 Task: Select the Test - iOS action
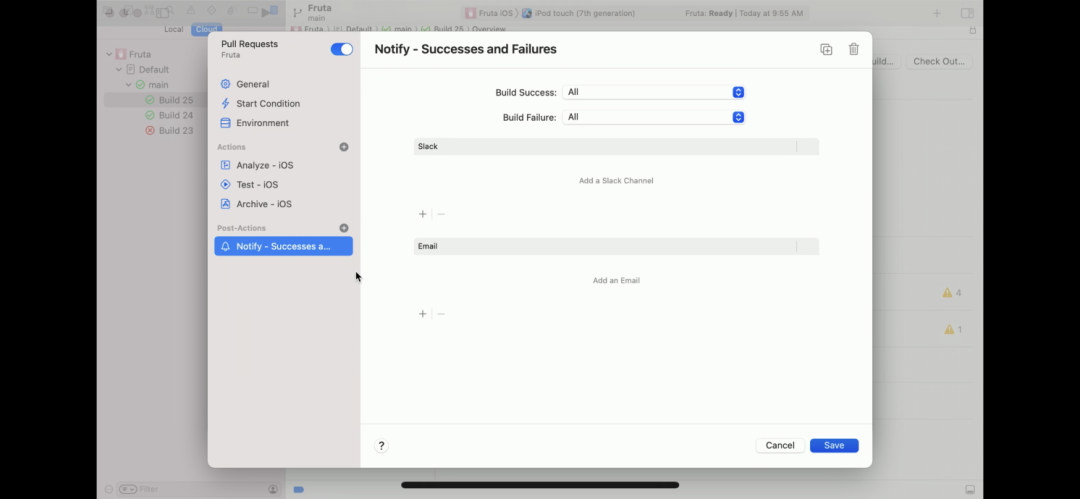click(x=283, y=185)
